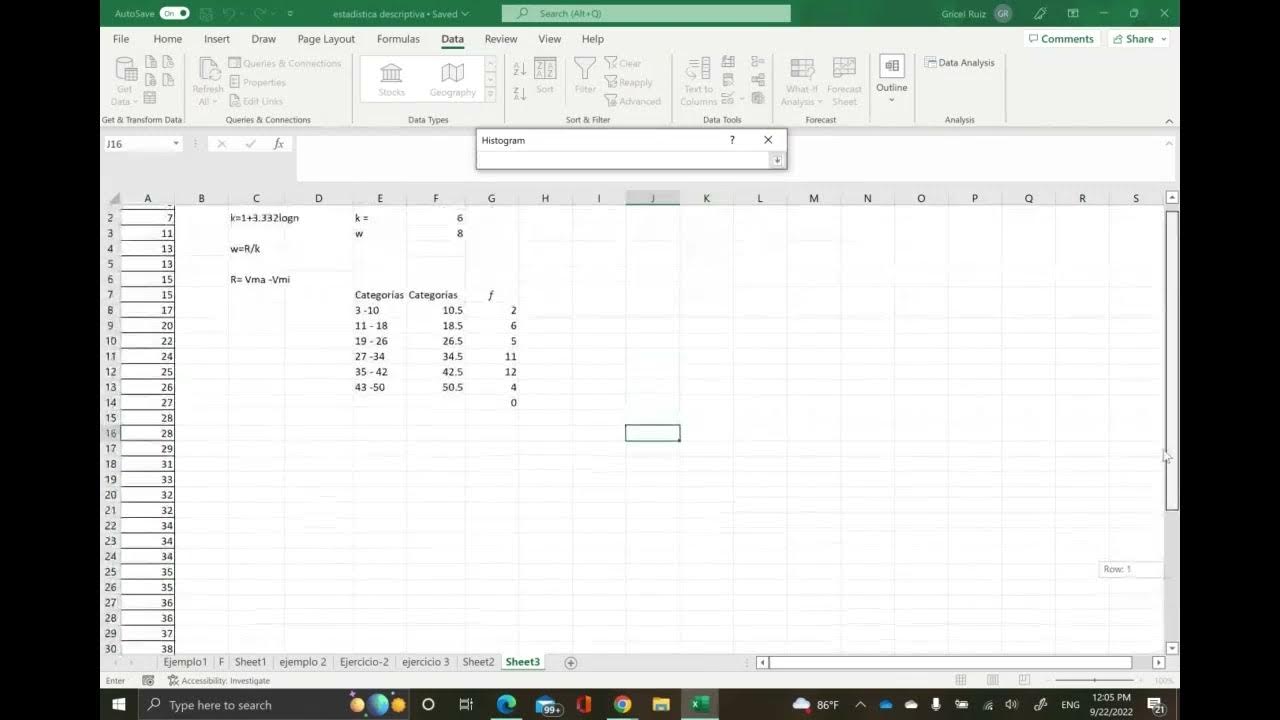This screenshot has width=1280, height=720.
Task: Open the Comments pane
Action: (x=1060, y=39)
